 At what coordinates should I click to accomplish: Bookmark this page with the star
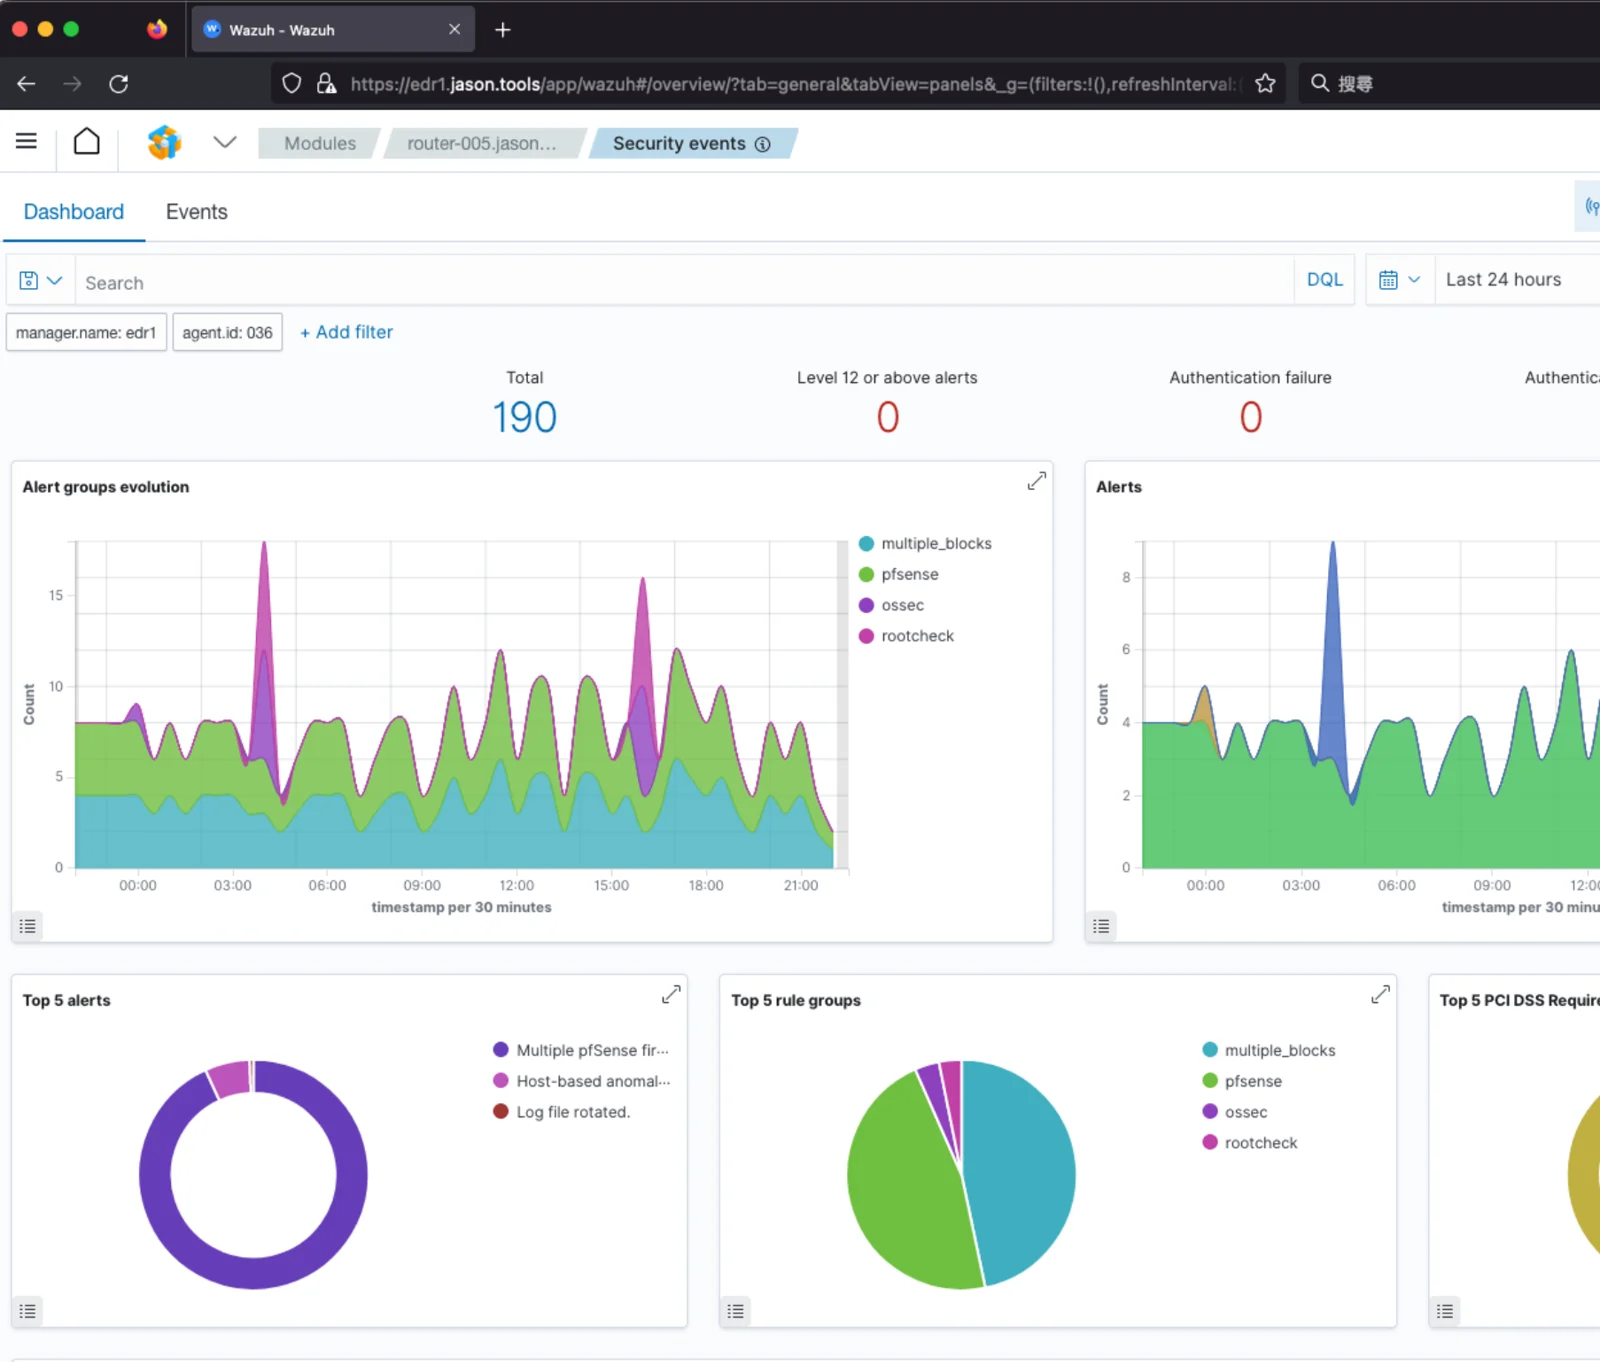click(1265, 84)
